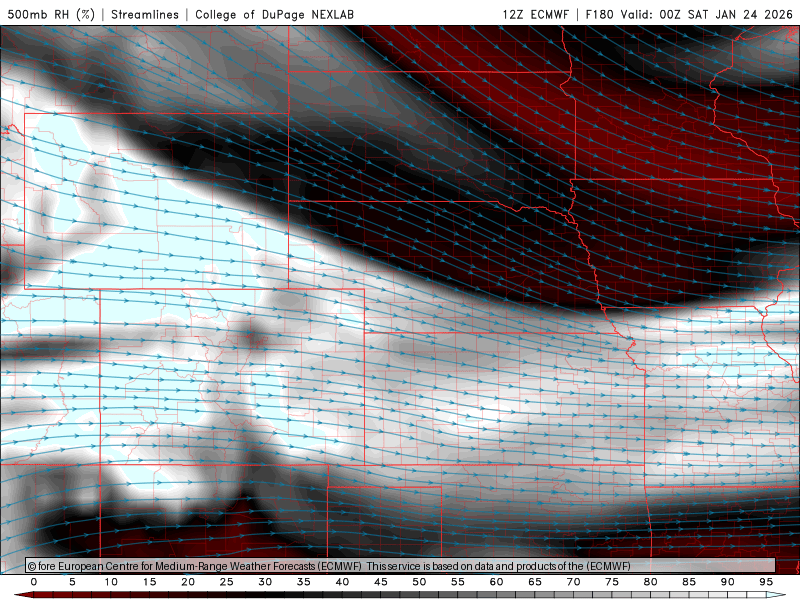Click the '30' value on the color scale
800x600 pixels.
pyautogui.click(x=265, y=582)
